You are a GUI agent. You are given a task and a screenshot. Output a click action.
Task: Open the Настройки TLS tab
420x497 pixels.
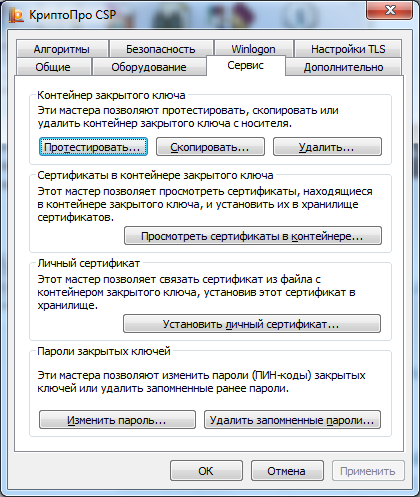pyautogui.click(x=348, y=49)
